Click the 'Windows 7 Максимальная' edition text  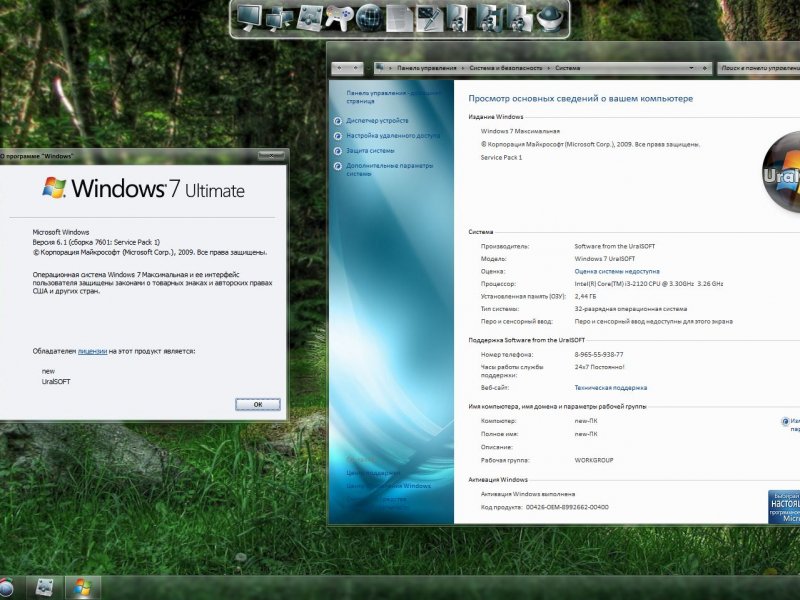(520, 131)
